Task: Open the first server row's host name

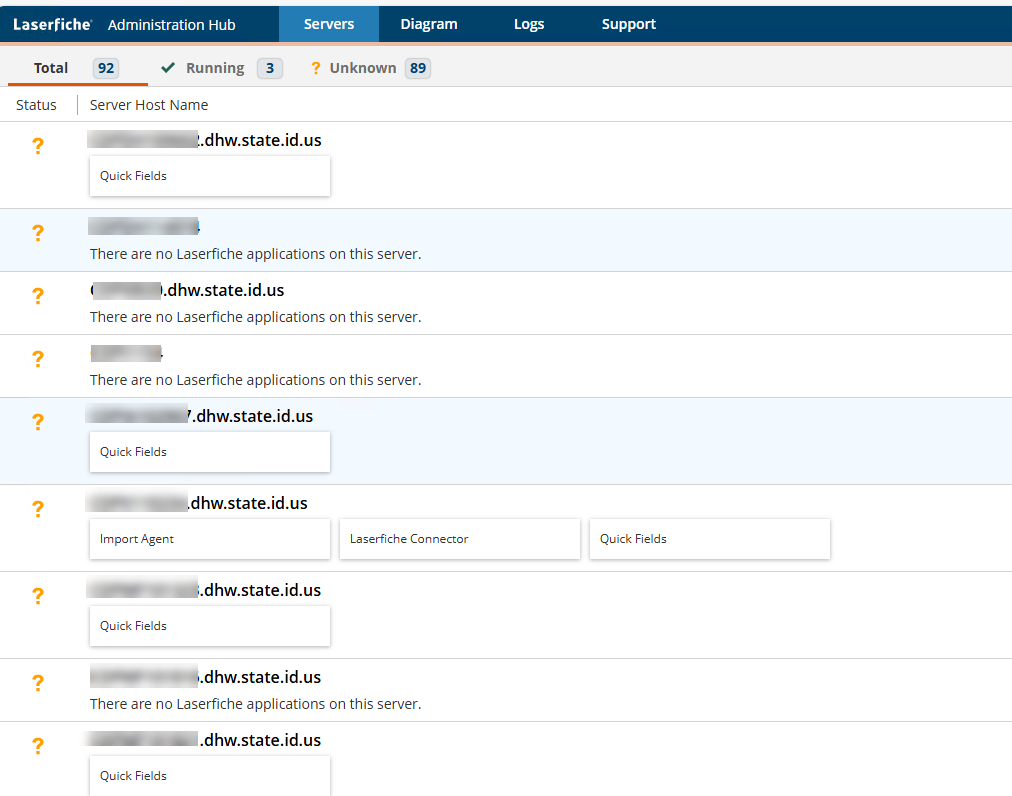Action: point(204,140)
